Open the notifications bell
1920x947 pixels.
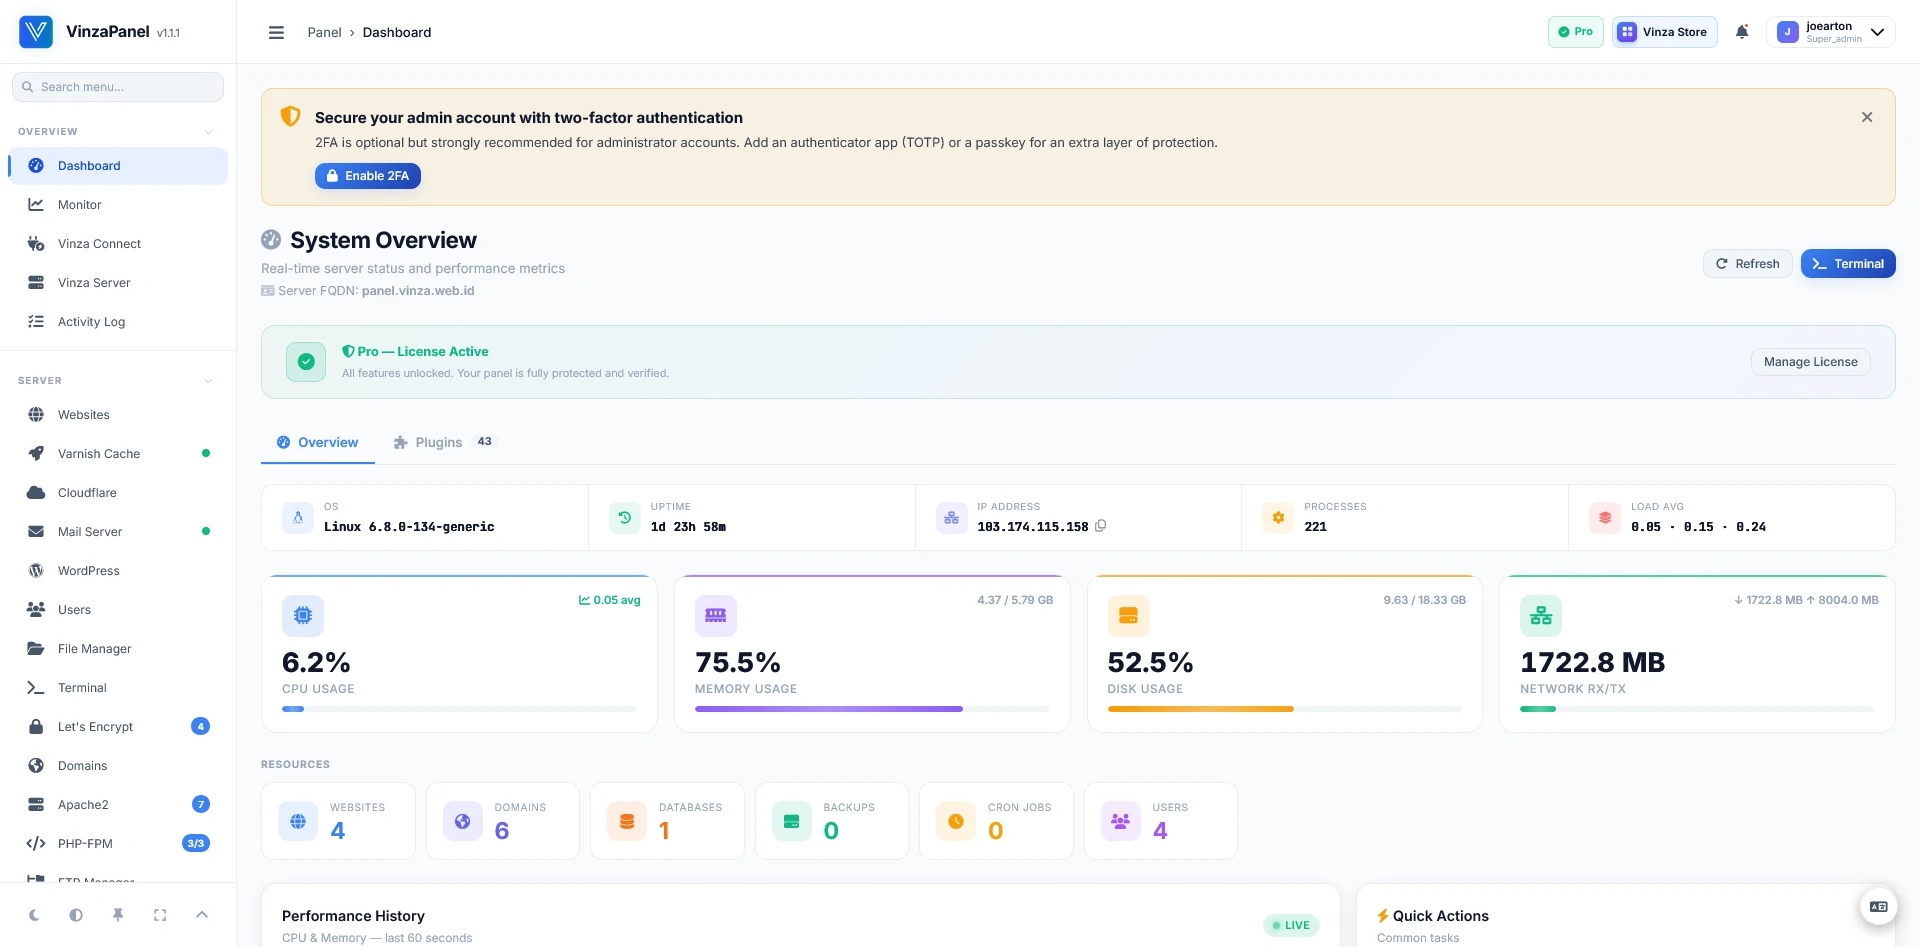click(1742, 32)
